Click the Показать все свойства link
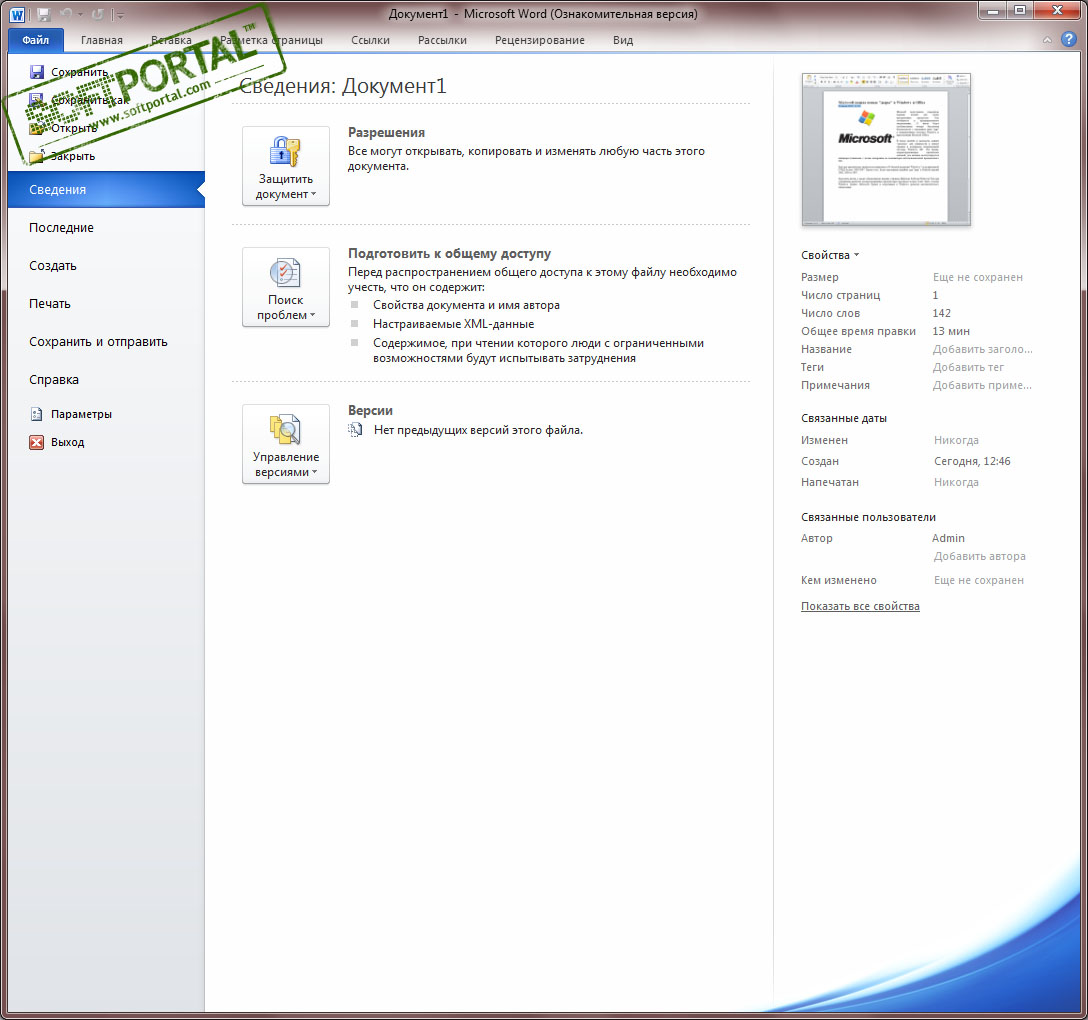 coord(860,606)
